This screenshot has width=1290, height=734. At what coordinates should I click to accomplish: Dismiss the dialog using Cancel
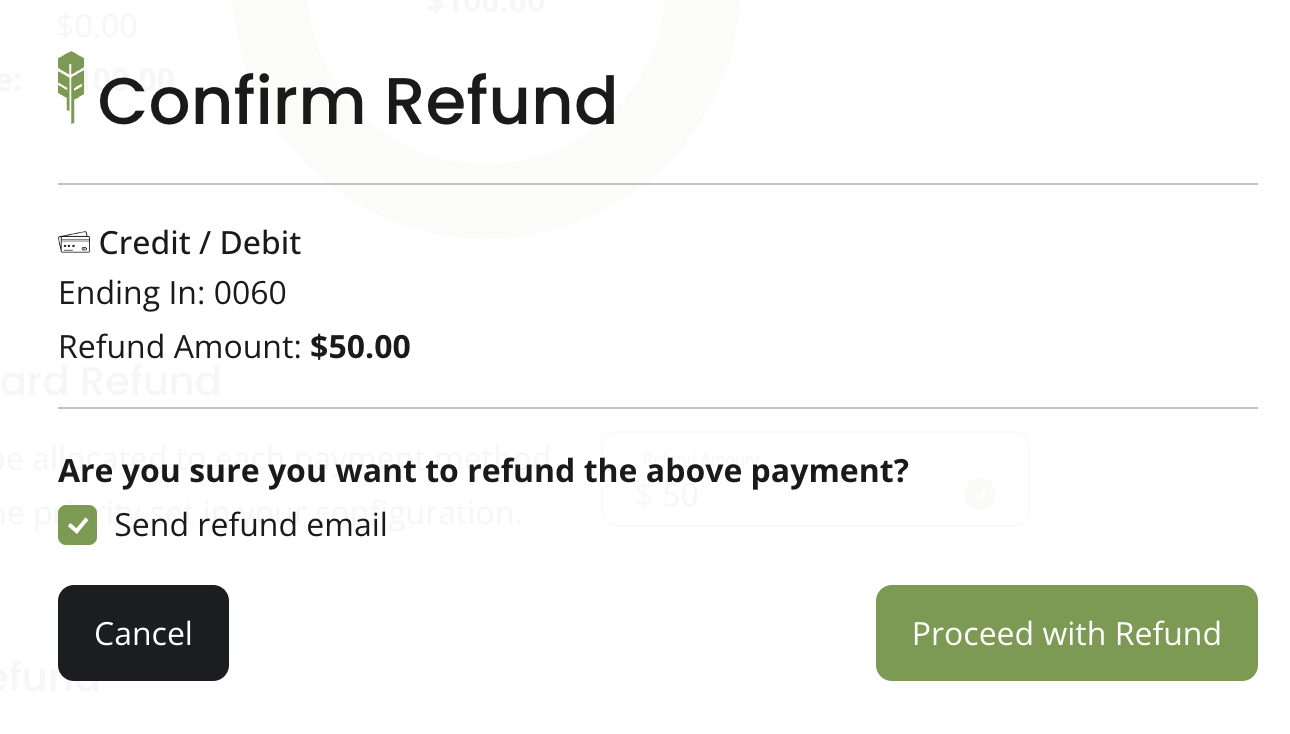[x=143, y=633]
